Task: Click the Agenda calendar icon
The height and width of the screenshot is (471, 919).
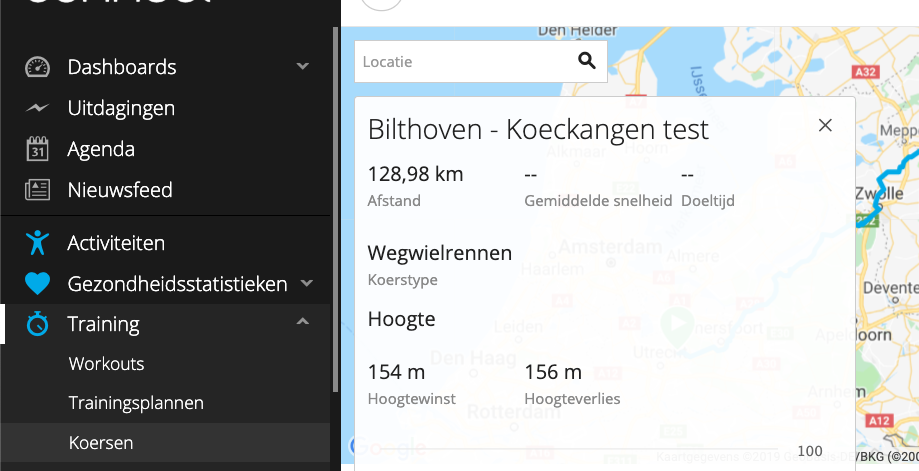Action: tap(37, 149)
